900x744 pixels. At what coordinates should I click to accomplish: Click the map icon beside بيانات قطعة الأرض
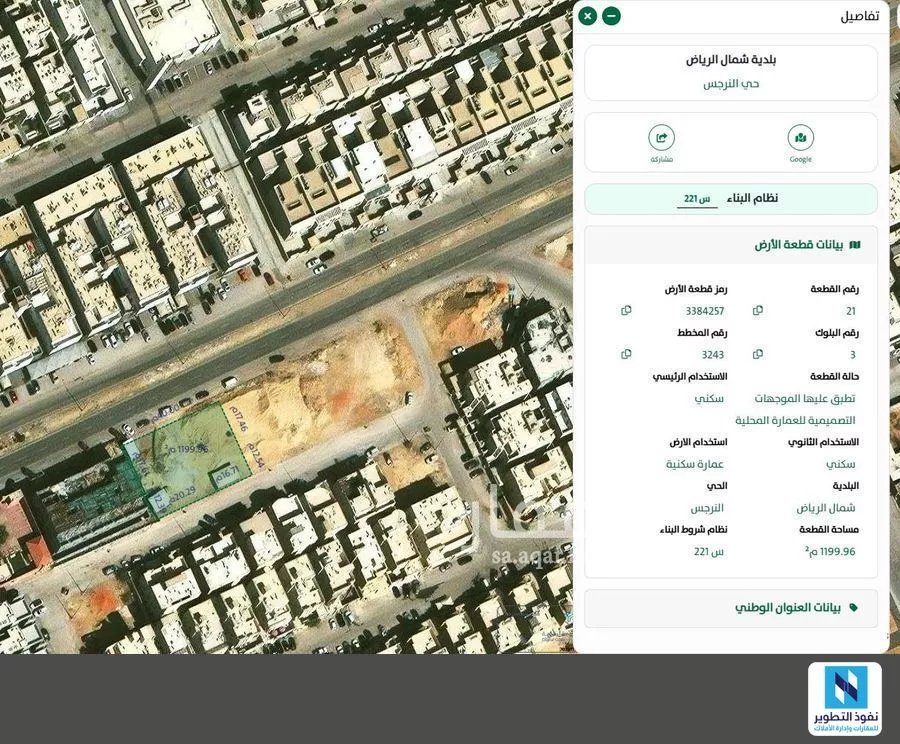tap(854, 243)
